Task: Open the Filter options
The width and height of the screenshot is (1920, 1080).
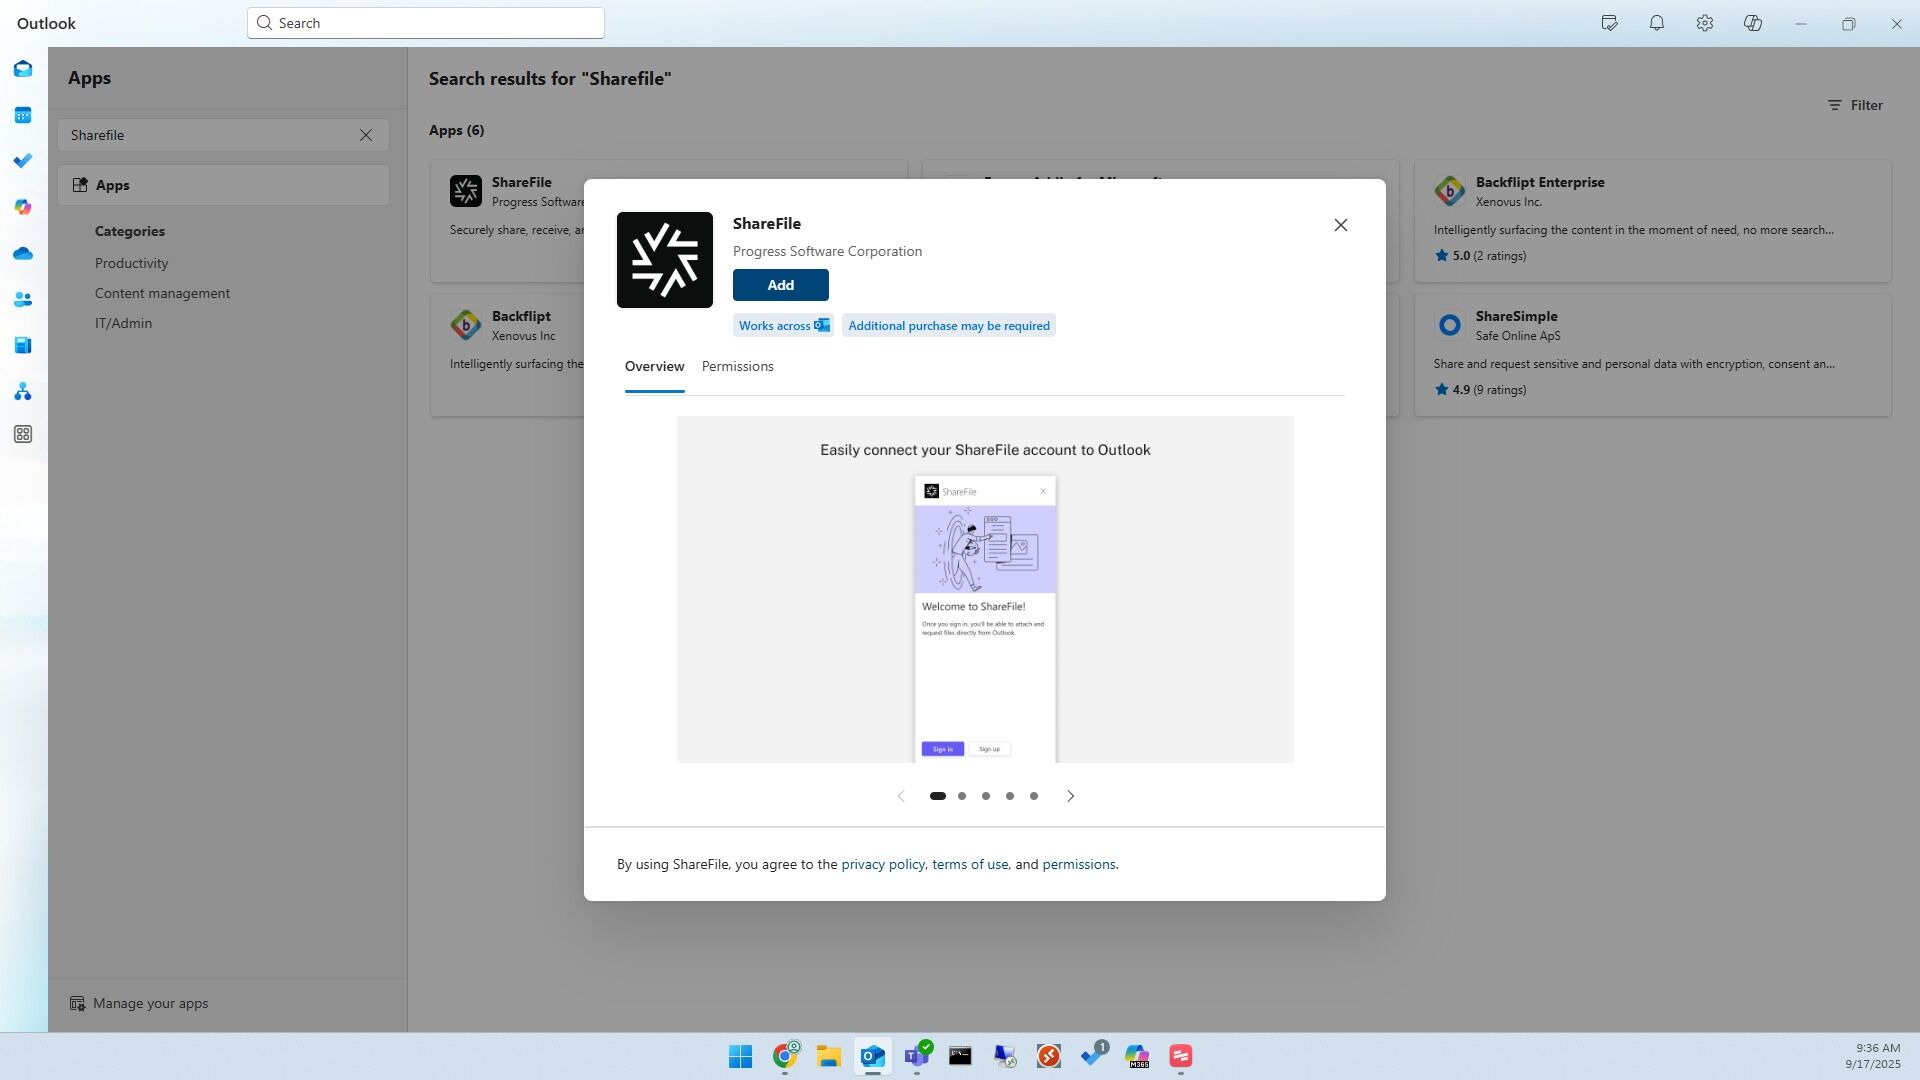Action: coord(1855,105)
